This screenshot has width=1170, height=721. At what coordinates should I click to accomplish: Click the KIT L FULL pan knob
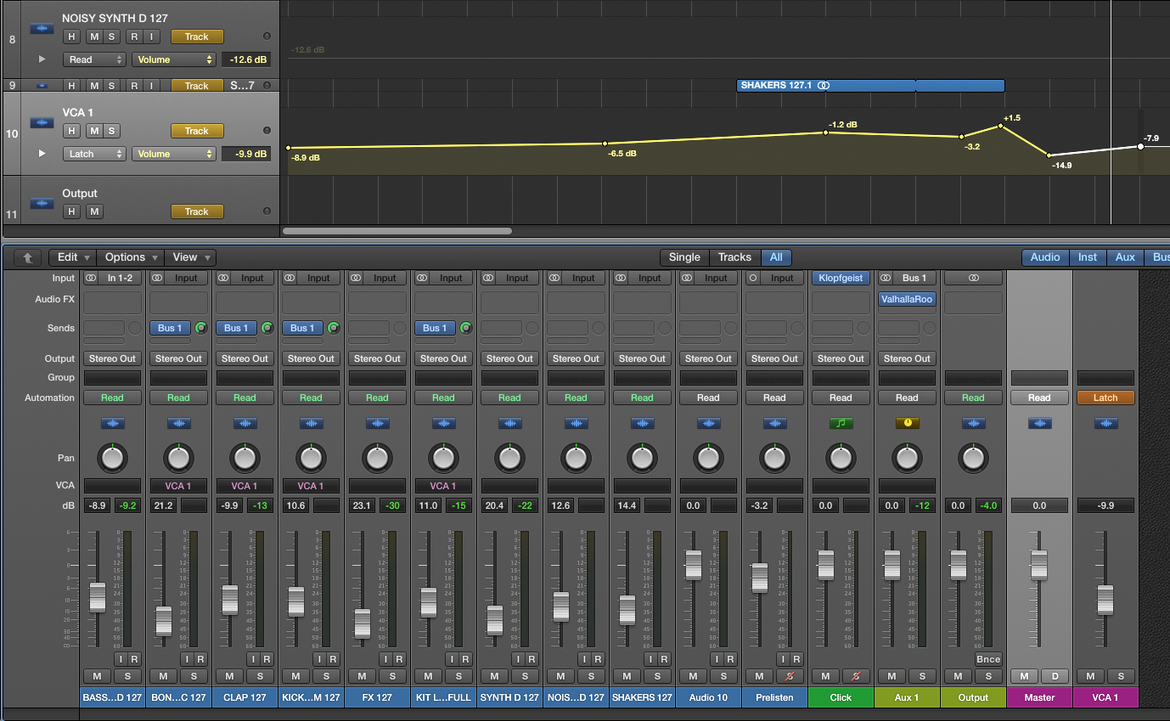[443, 458]
